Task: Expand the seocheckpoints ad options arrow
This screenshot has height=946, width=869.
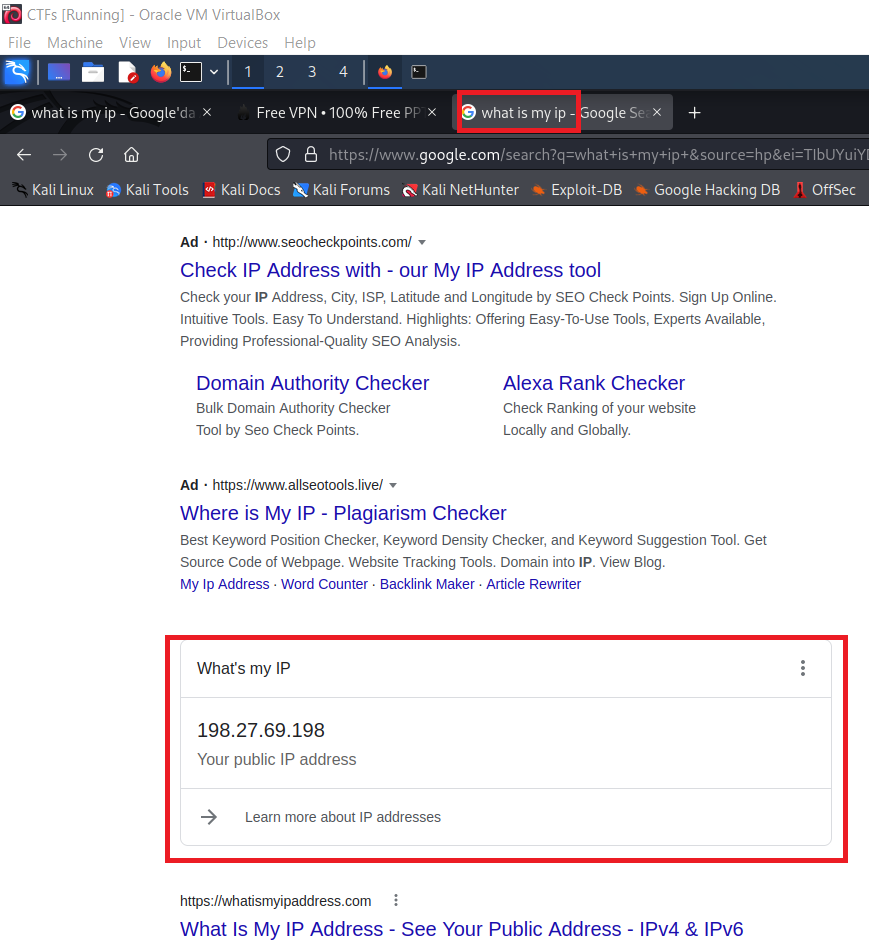Action: pos(422,242)
